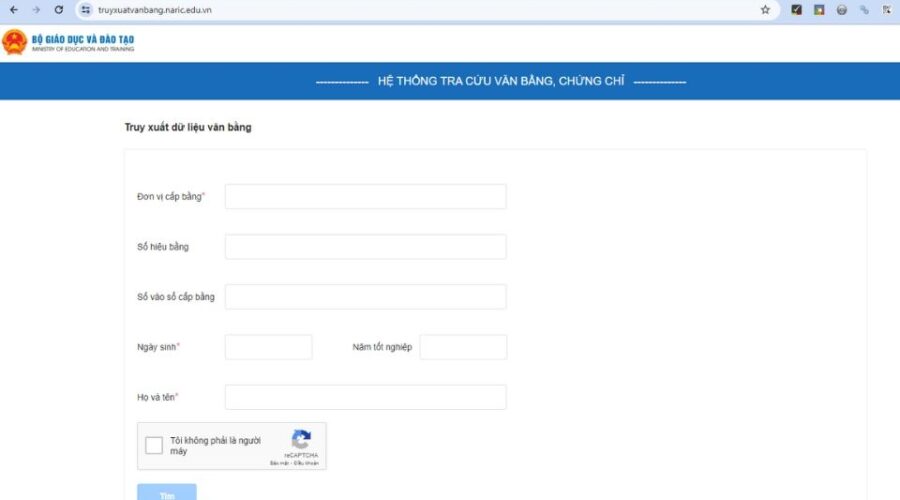
Task: Focus the Năm tốt nghiệp field
Action: (463, 347)
